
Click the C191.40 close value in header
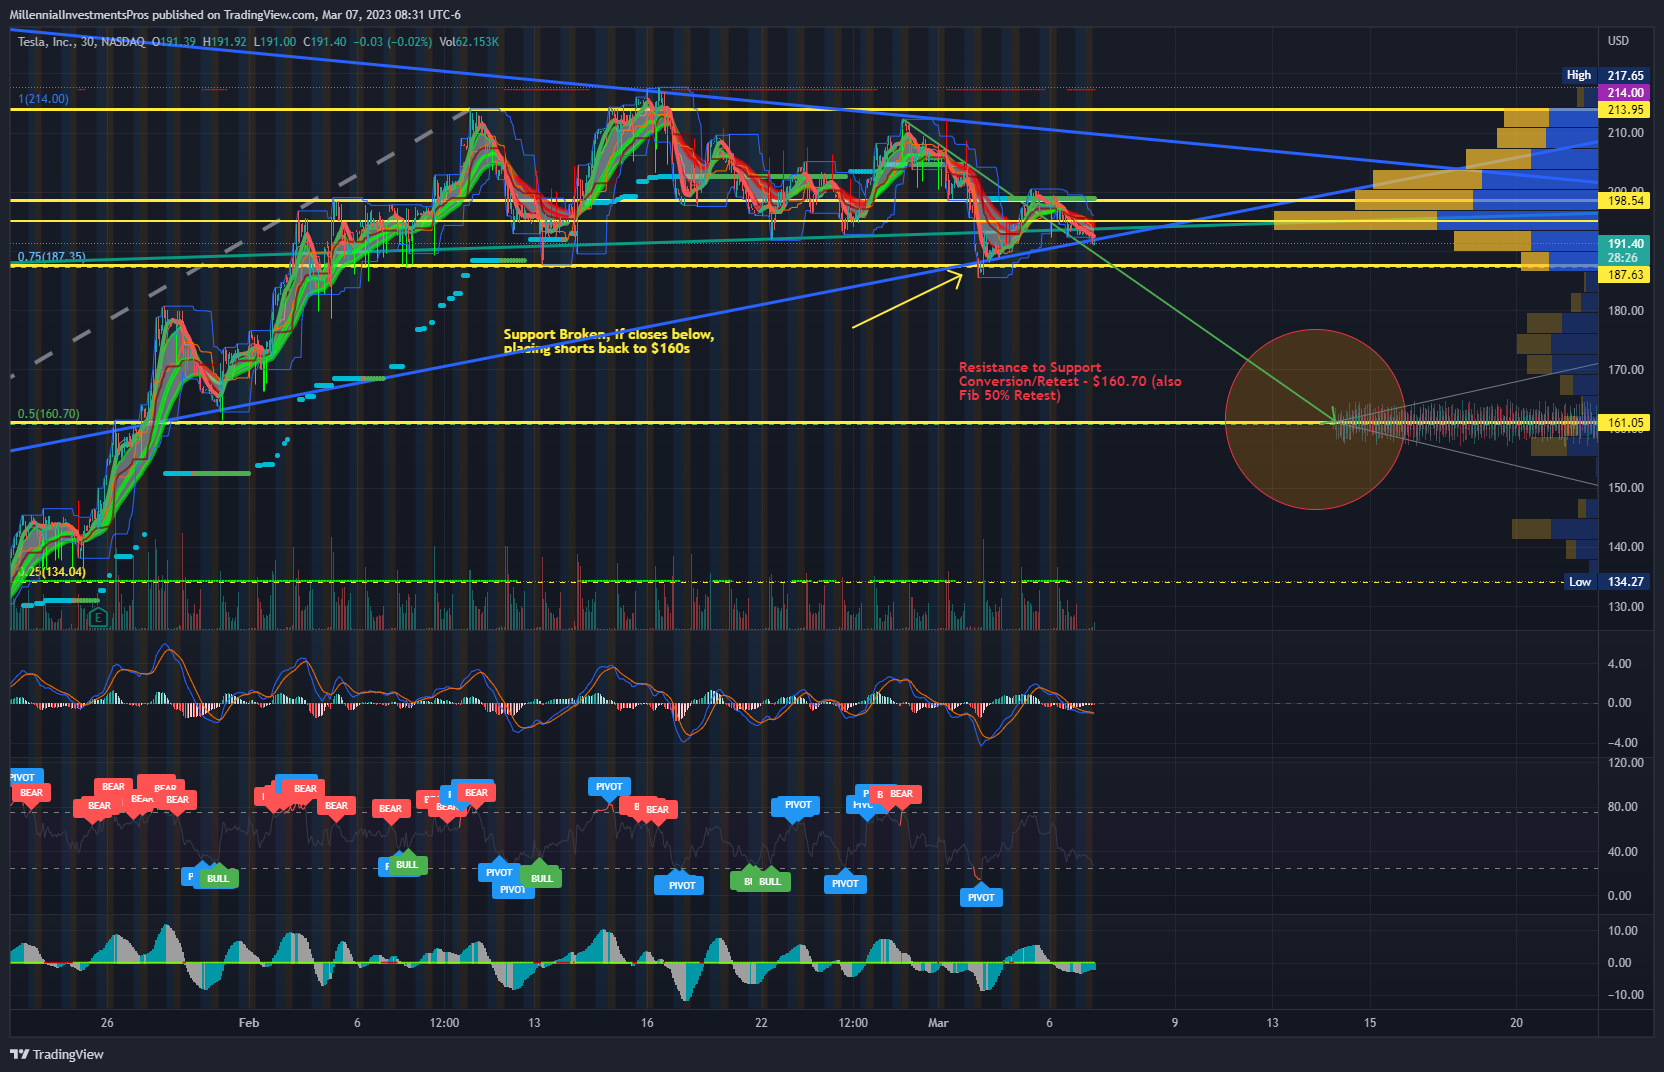[324, 42]
